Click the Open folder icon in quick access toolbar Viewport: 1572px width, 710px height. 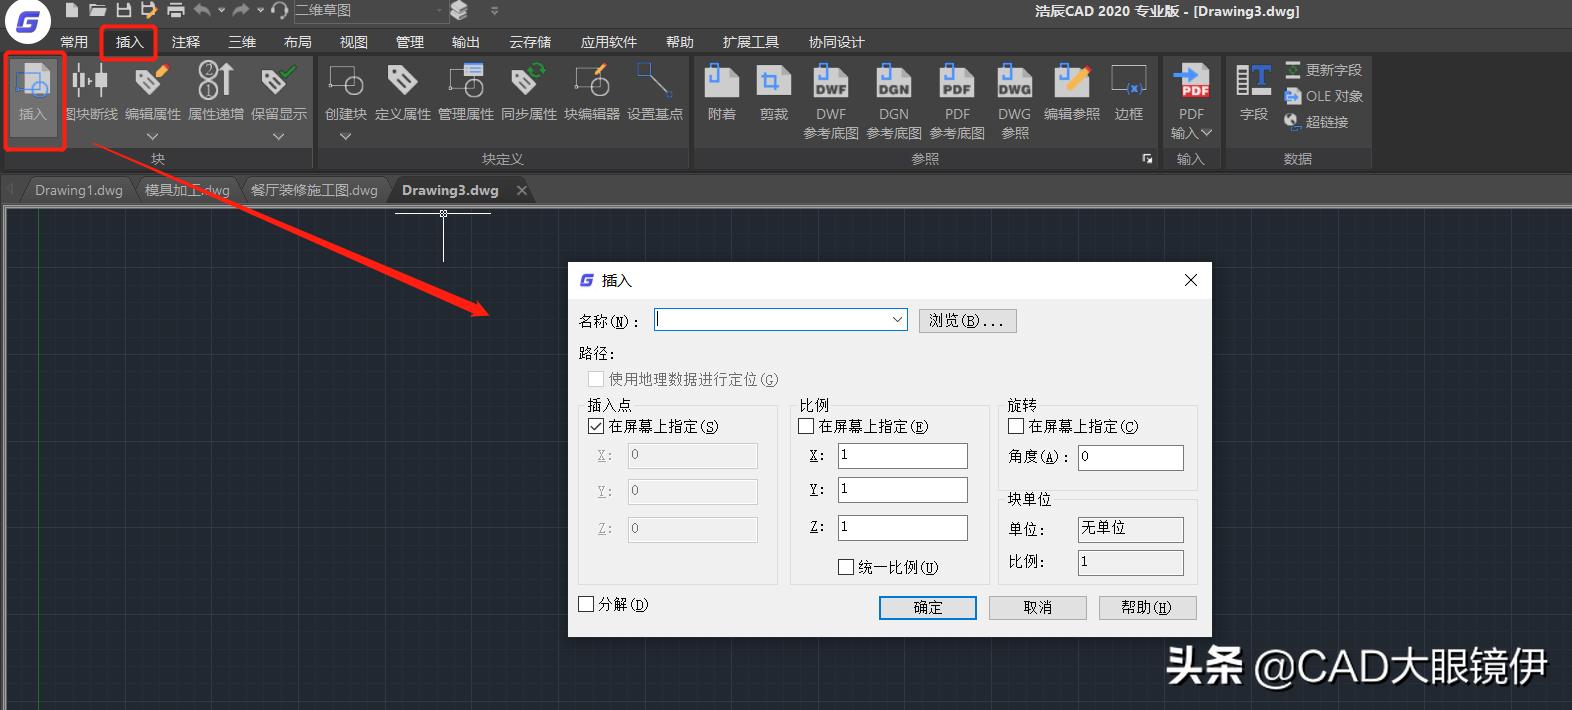(x=98, y=11)
